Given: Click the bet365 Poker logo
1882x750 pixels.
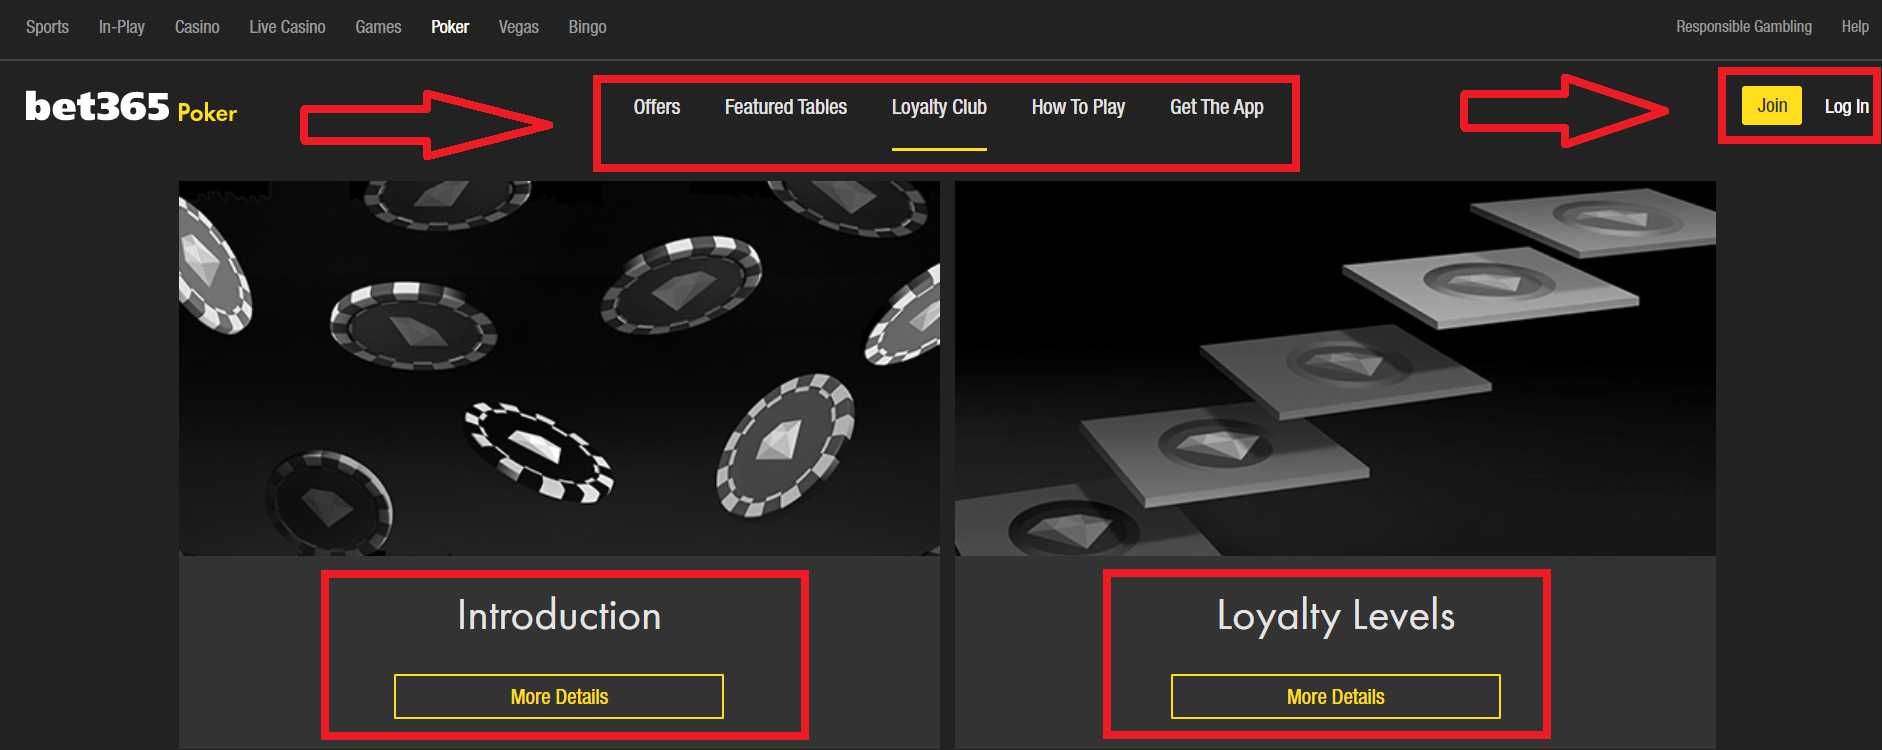Looking at the screenshot, I should point(131,107).
